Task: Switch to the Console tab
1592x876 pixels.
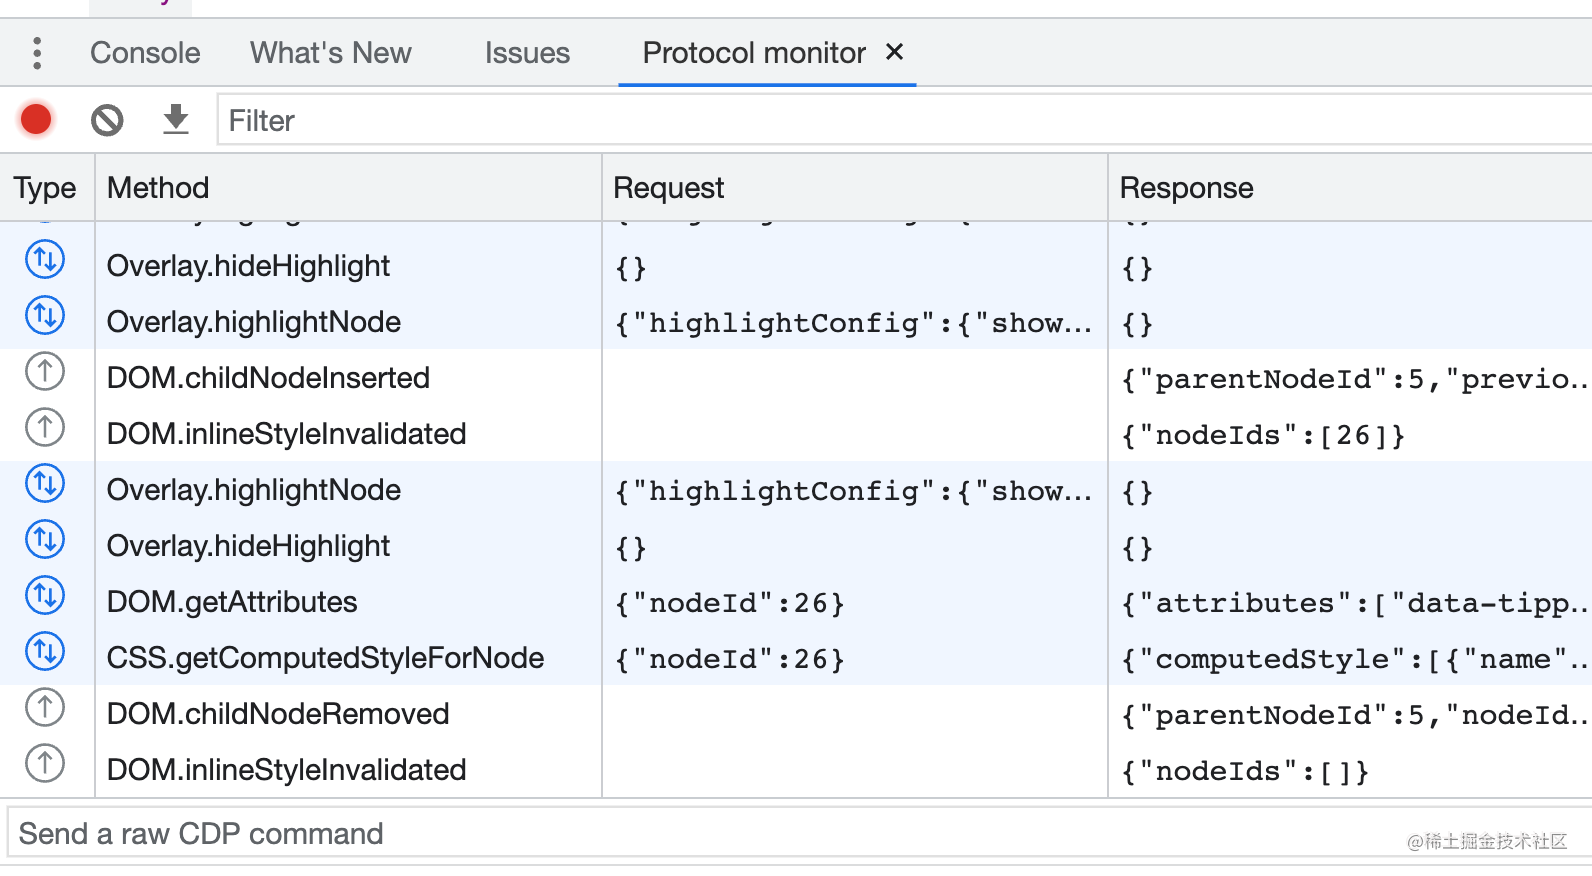Action: click(145, 53)
